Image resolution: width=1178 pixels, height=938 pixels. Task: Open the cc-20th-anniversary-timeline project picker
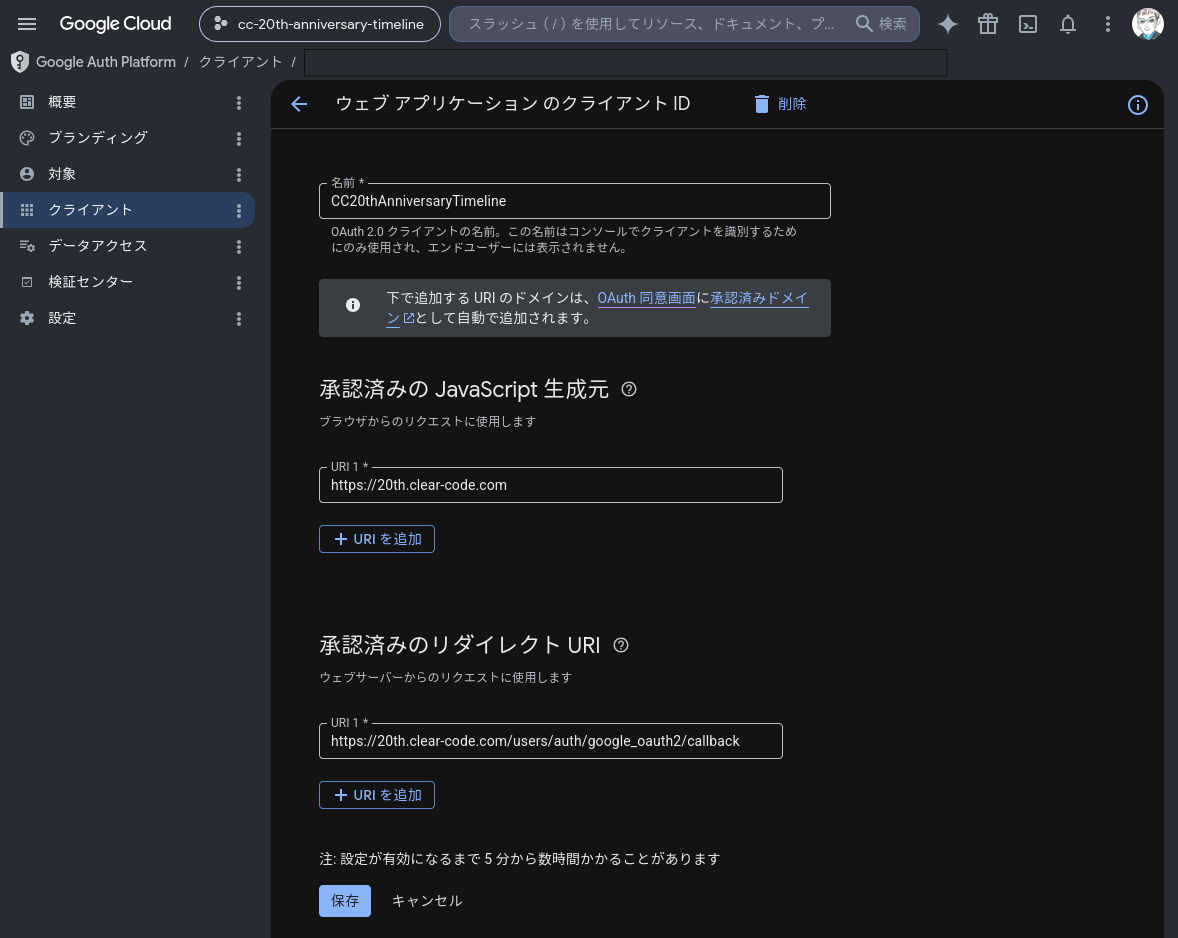point(319,24)
